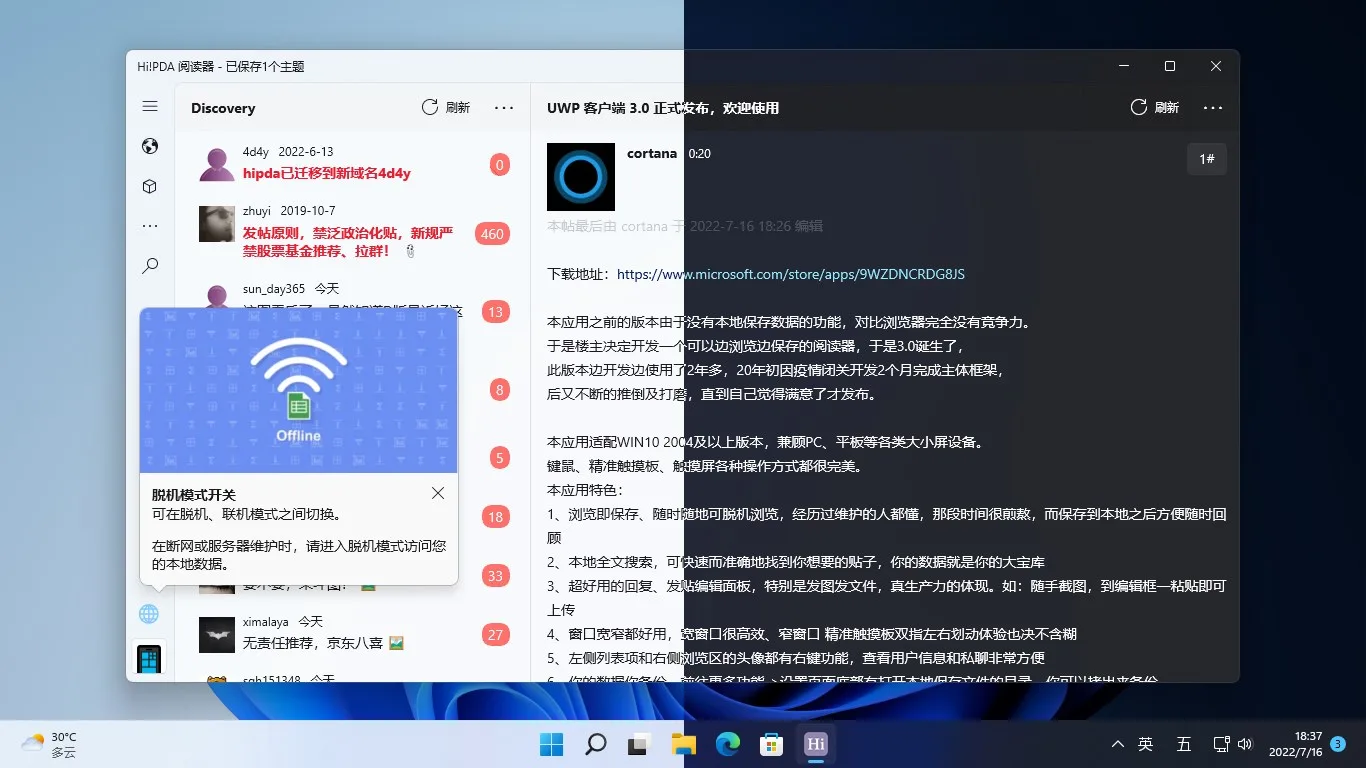
Task: Click reply count badge 13
Action: (495, 312)
